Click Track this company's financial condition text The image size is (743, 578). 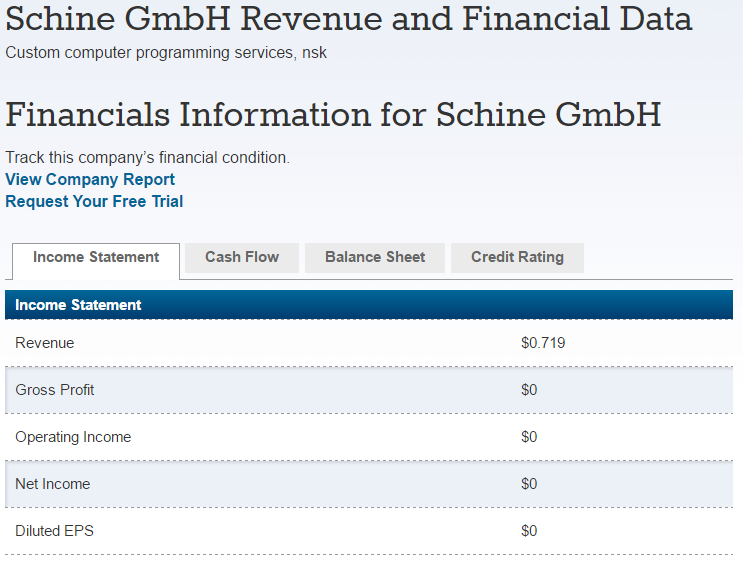[147, 158]
